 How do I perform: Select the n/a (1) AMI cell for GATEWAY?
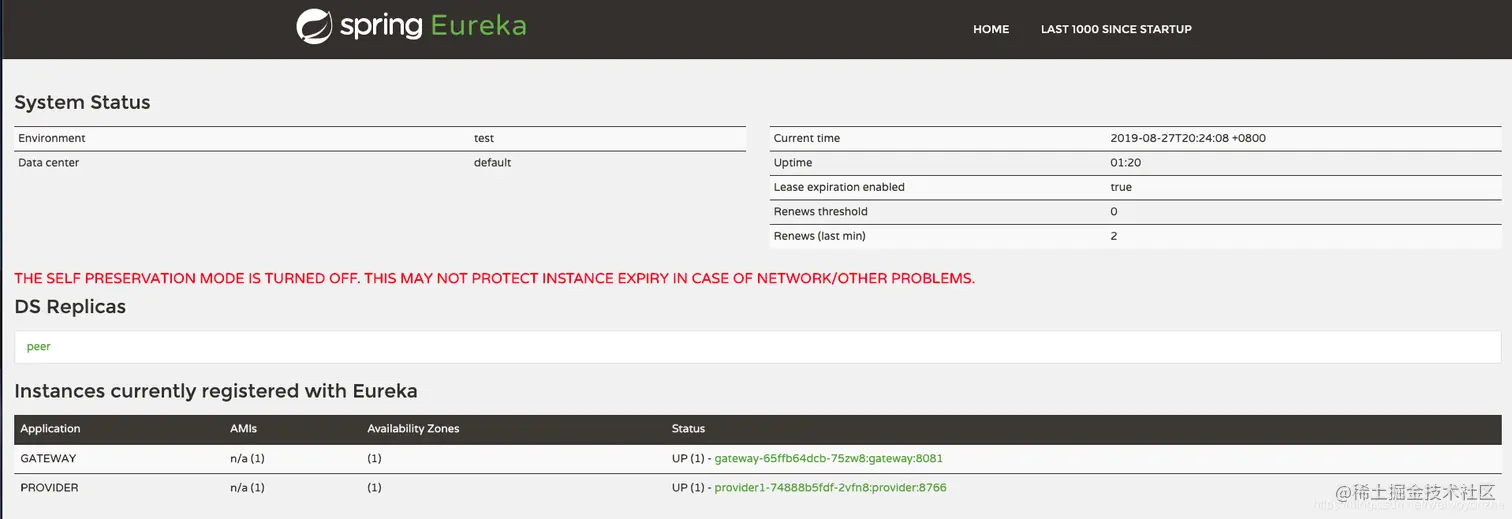247,458
